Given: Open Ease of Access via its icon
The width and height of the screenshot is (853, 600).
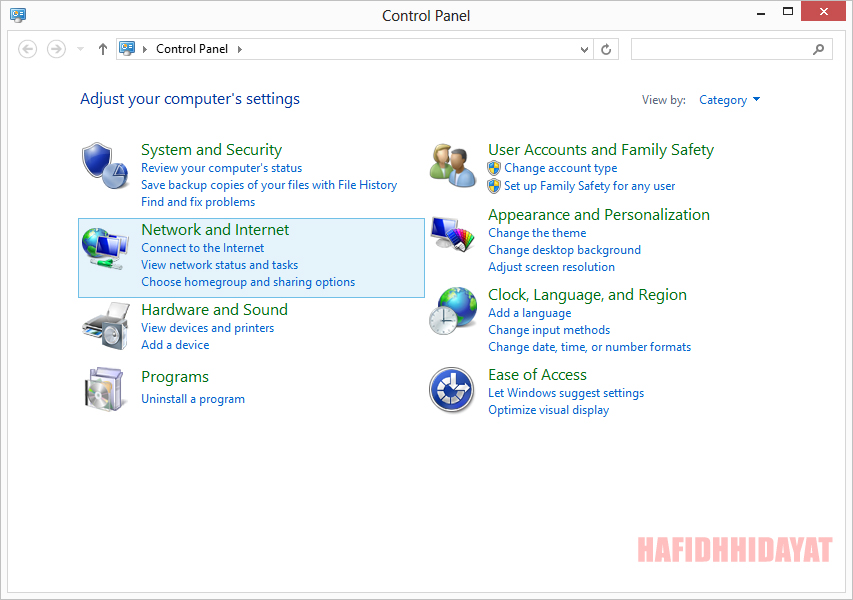Looking at the screenshot, I should click(x=452, y=390).
